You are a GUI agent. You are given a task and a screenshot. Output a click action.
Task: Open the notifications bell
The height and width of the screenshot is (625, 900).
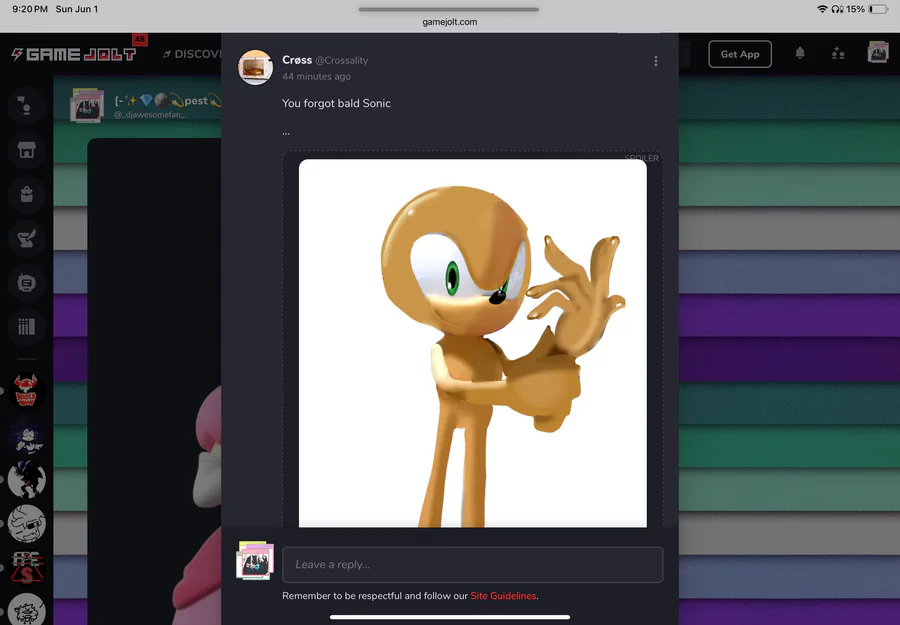(x=800, y=53)
